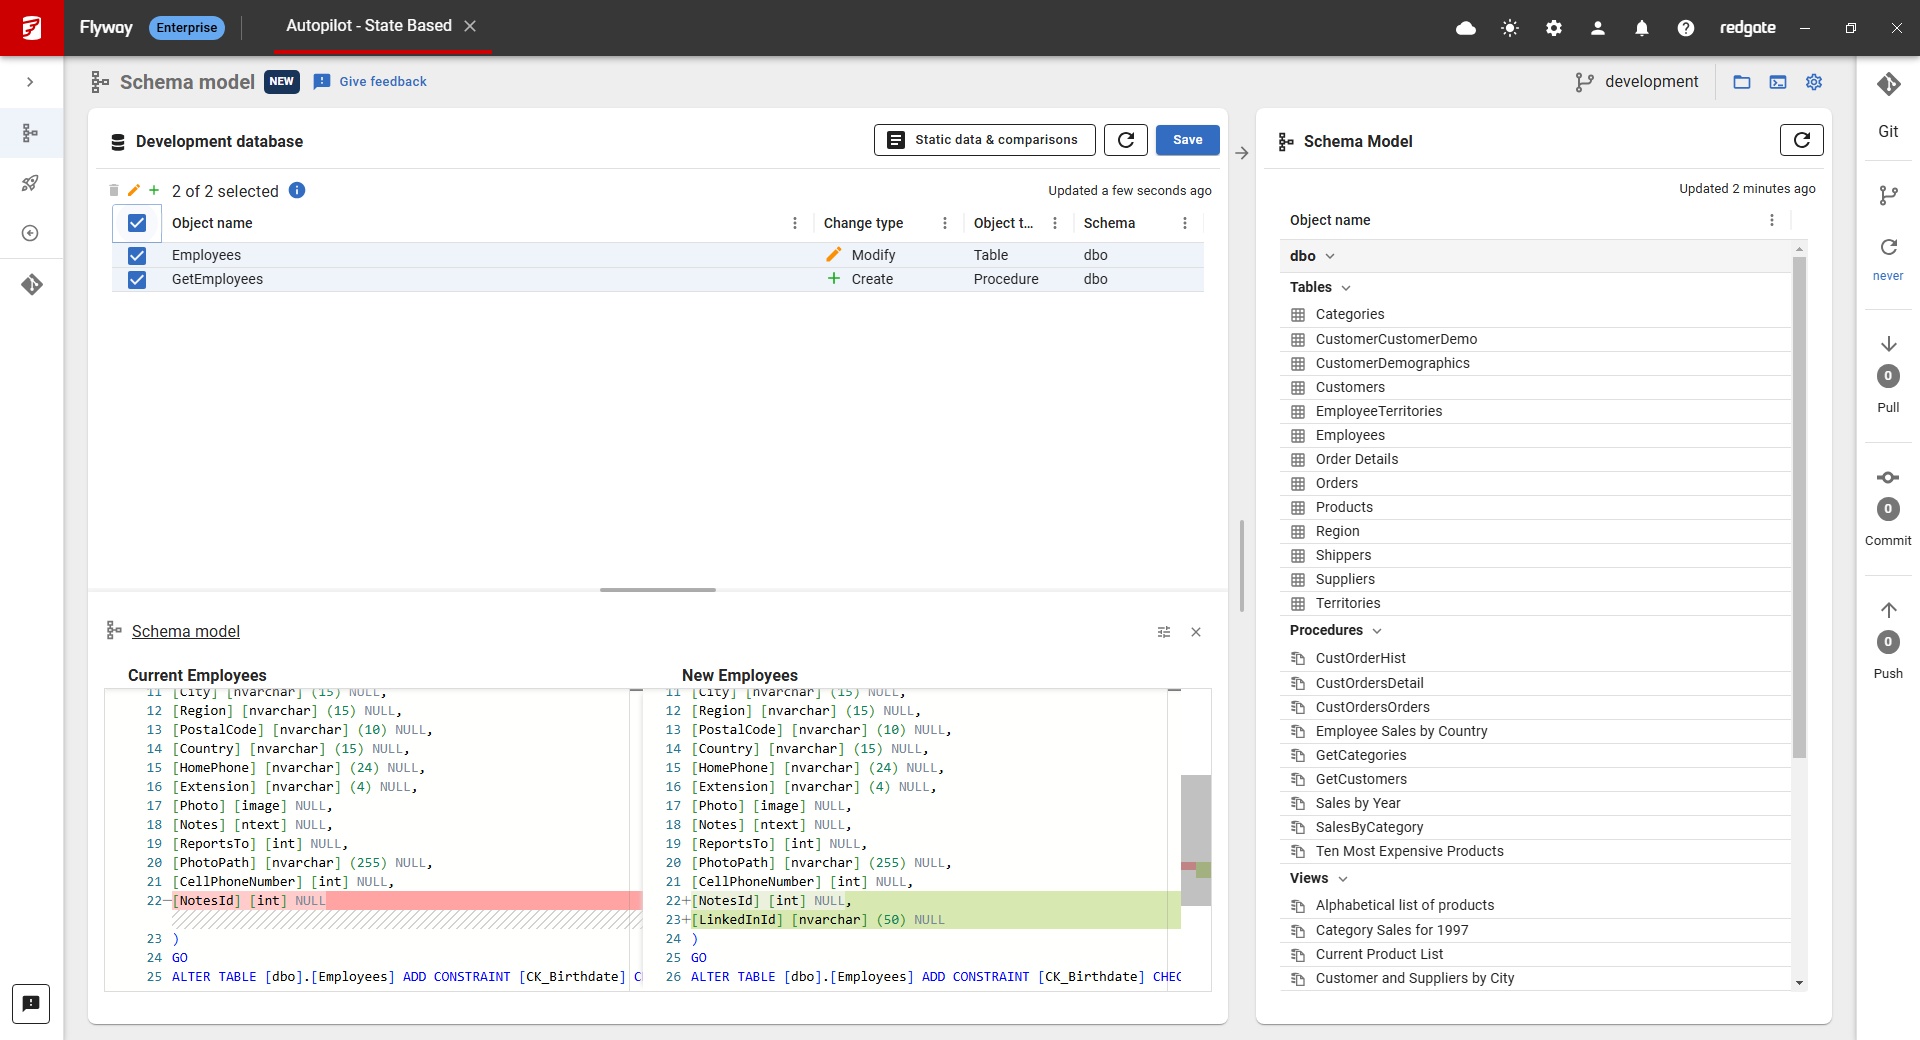
Task: Click the Push arrow icon
Action: point(1888,610)
